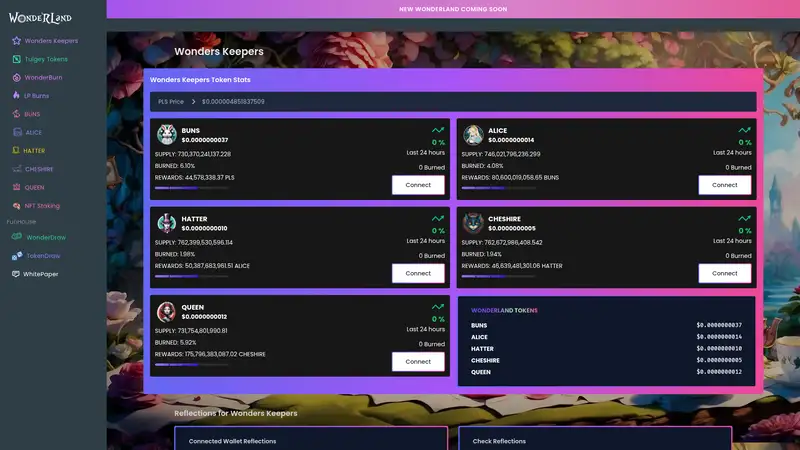
Task: Click the WonderBurn sidebar icon
Action: (x=16, y=78)
